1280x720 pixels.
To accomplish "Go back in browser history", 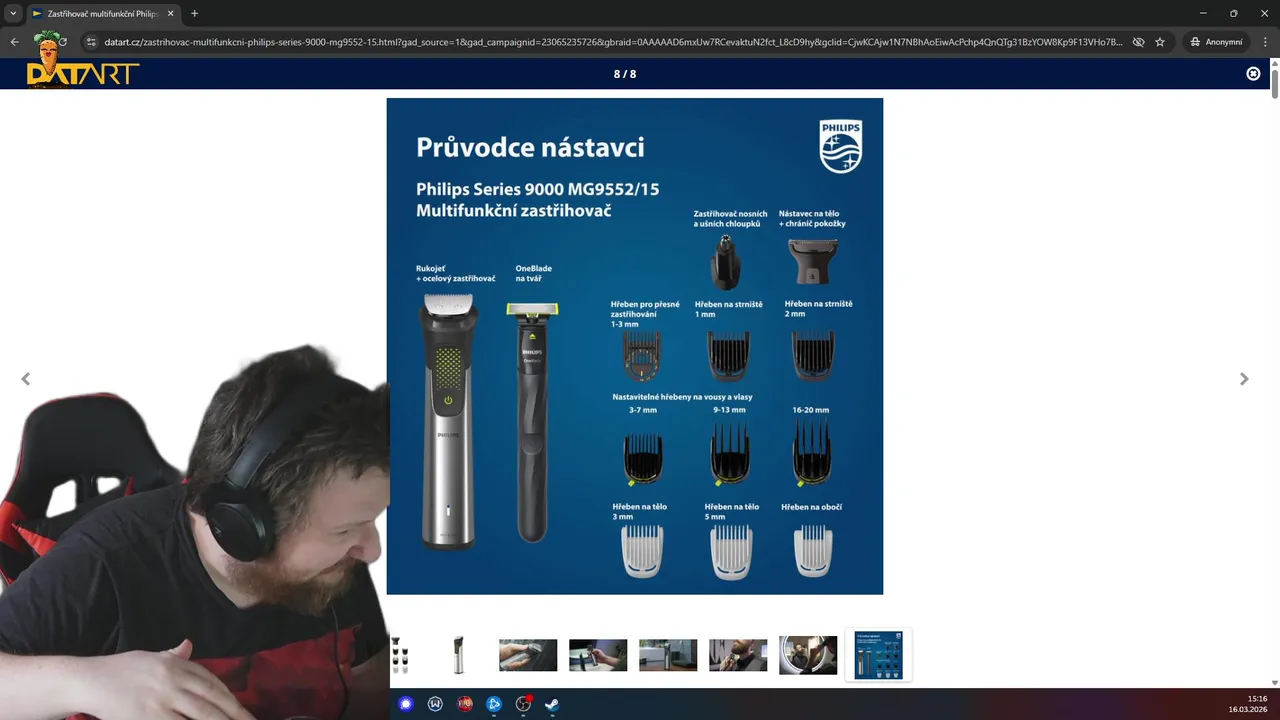I will click(14, 42).
